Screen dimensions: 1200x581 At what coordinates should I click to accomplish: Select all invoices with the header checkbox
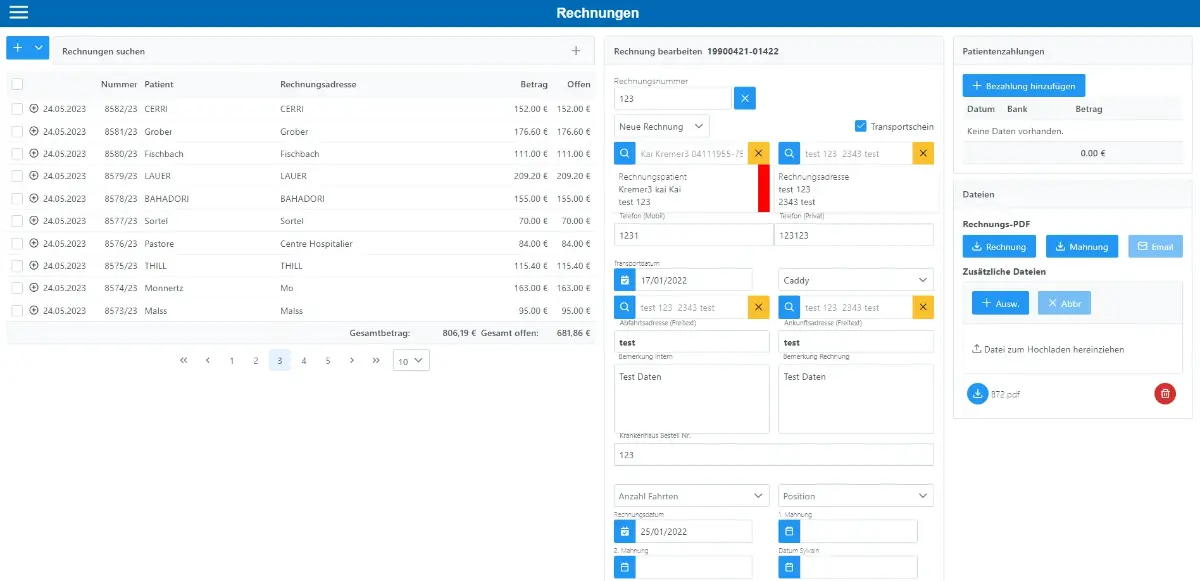pyautogui.click(x=16, y=84)
